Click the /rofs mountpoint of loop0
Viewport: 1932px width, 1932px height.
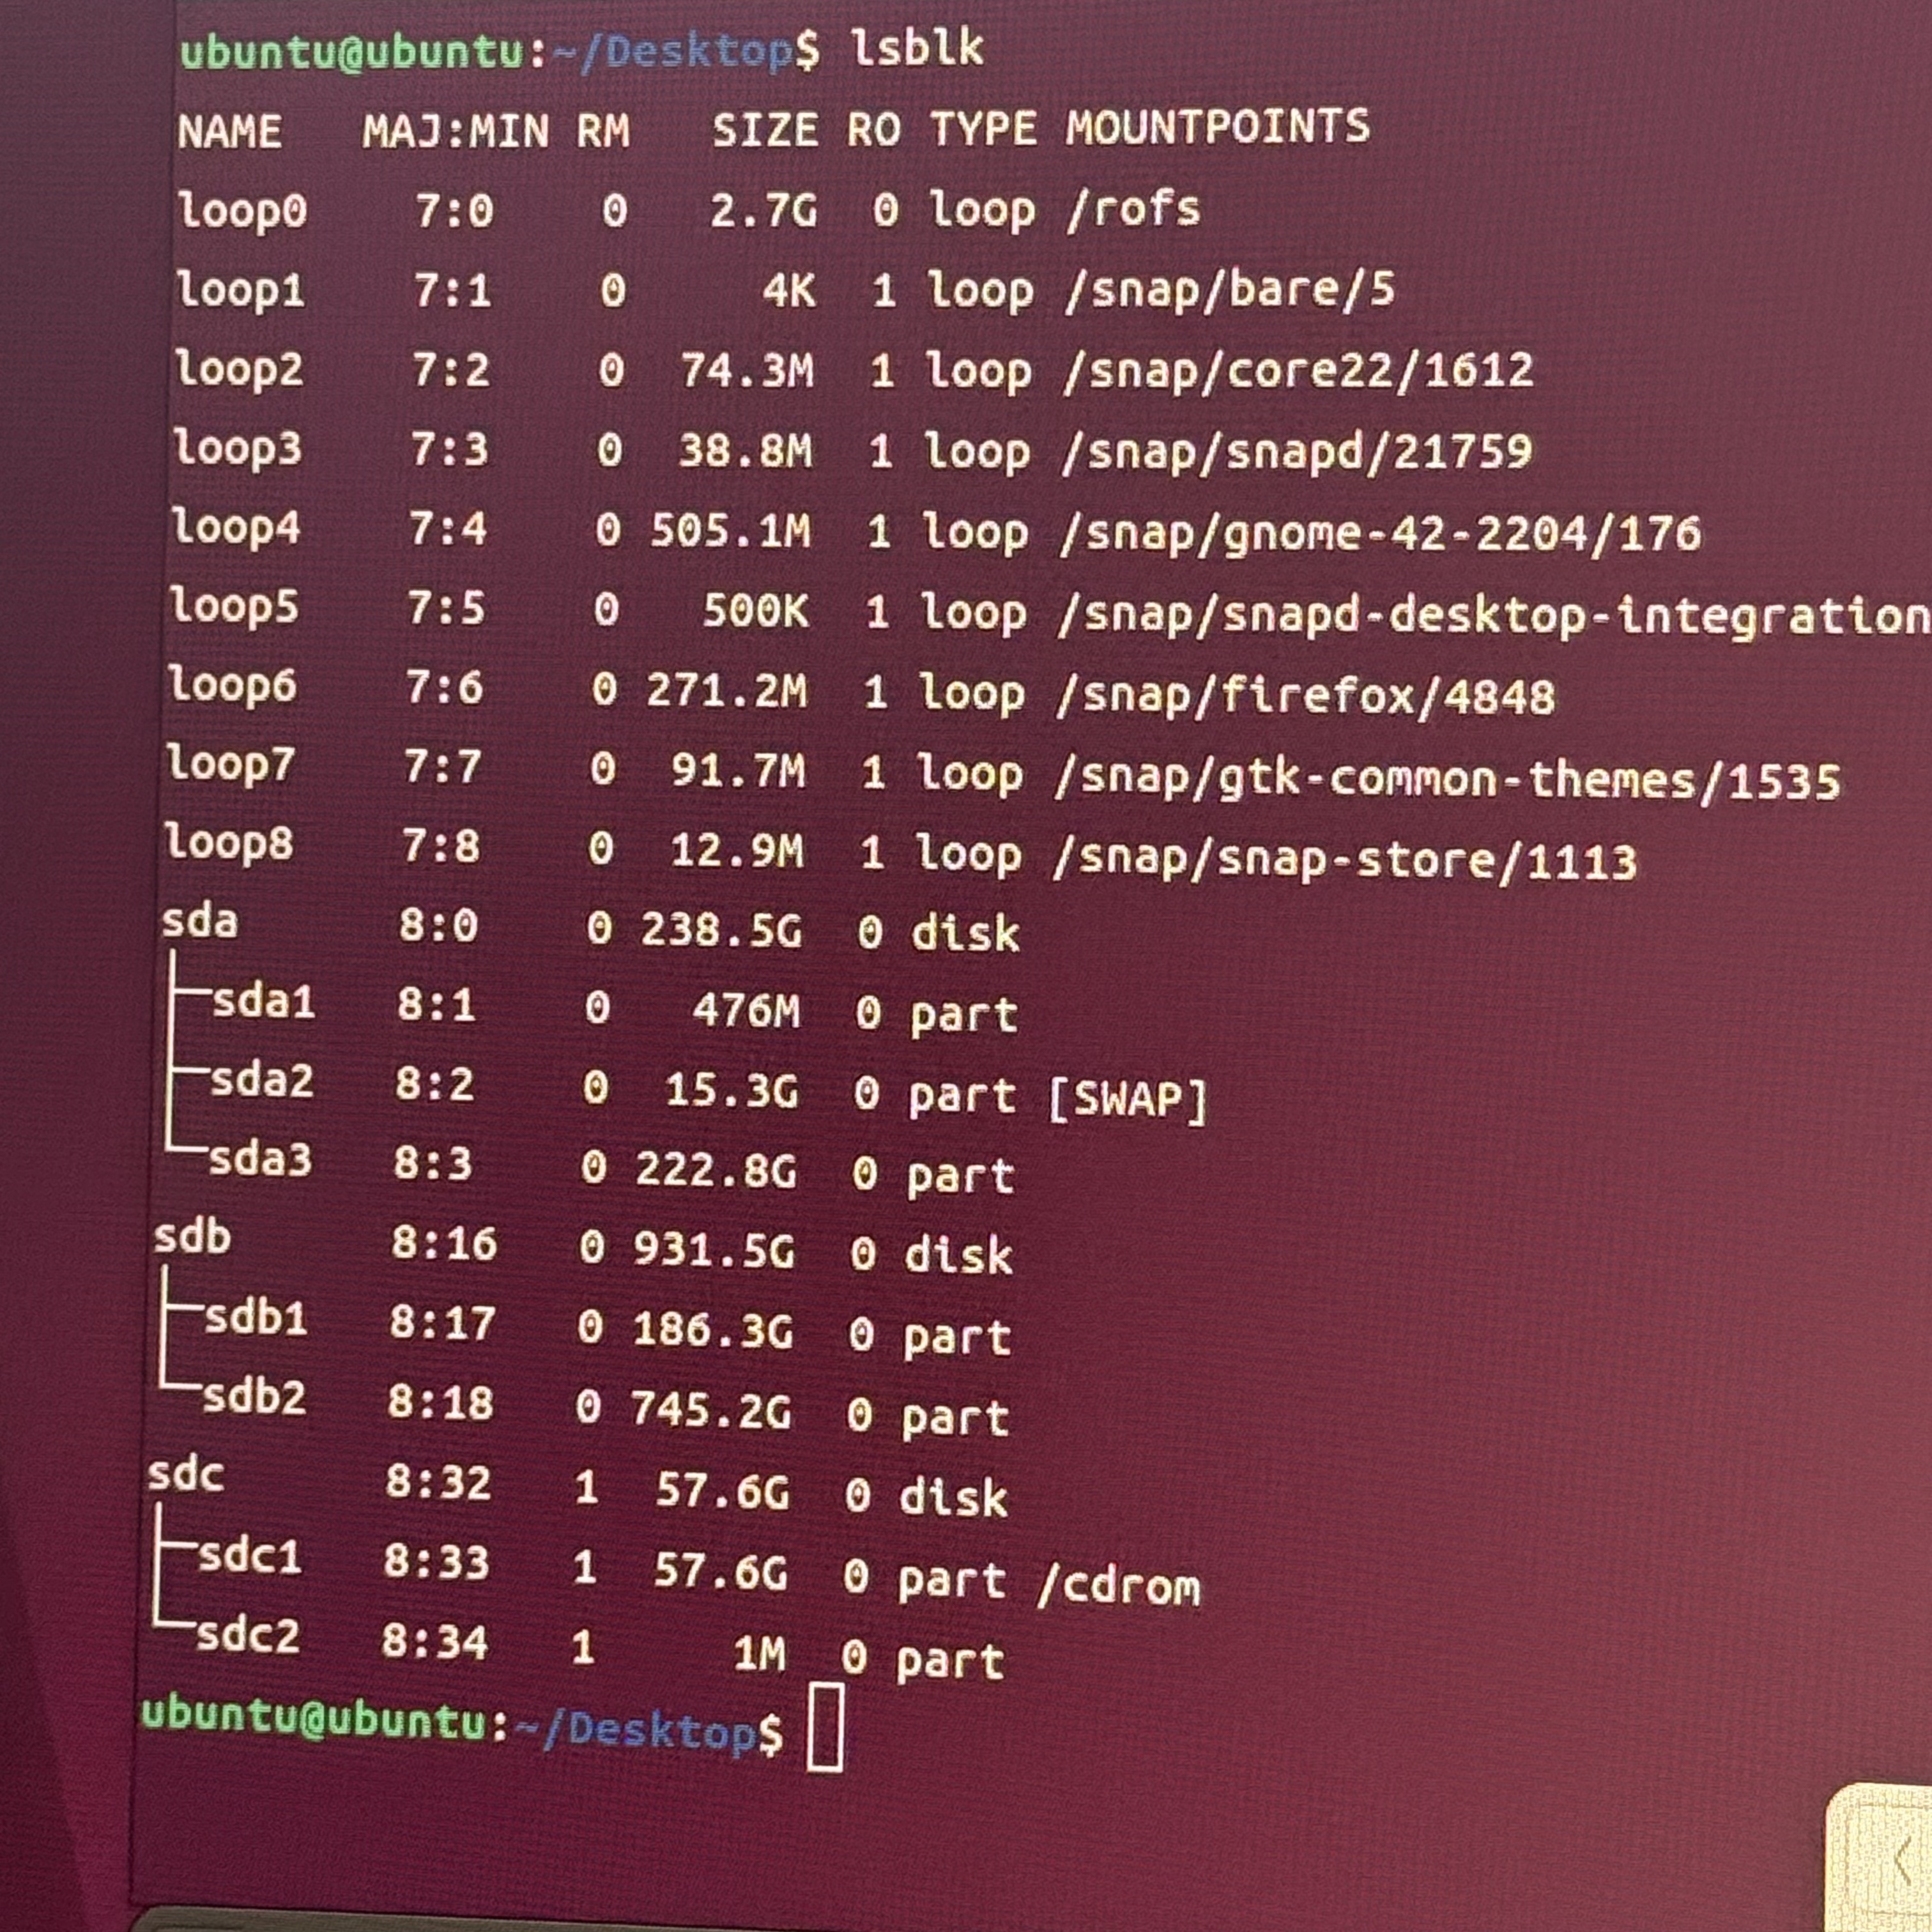(x=1133, y=209)
